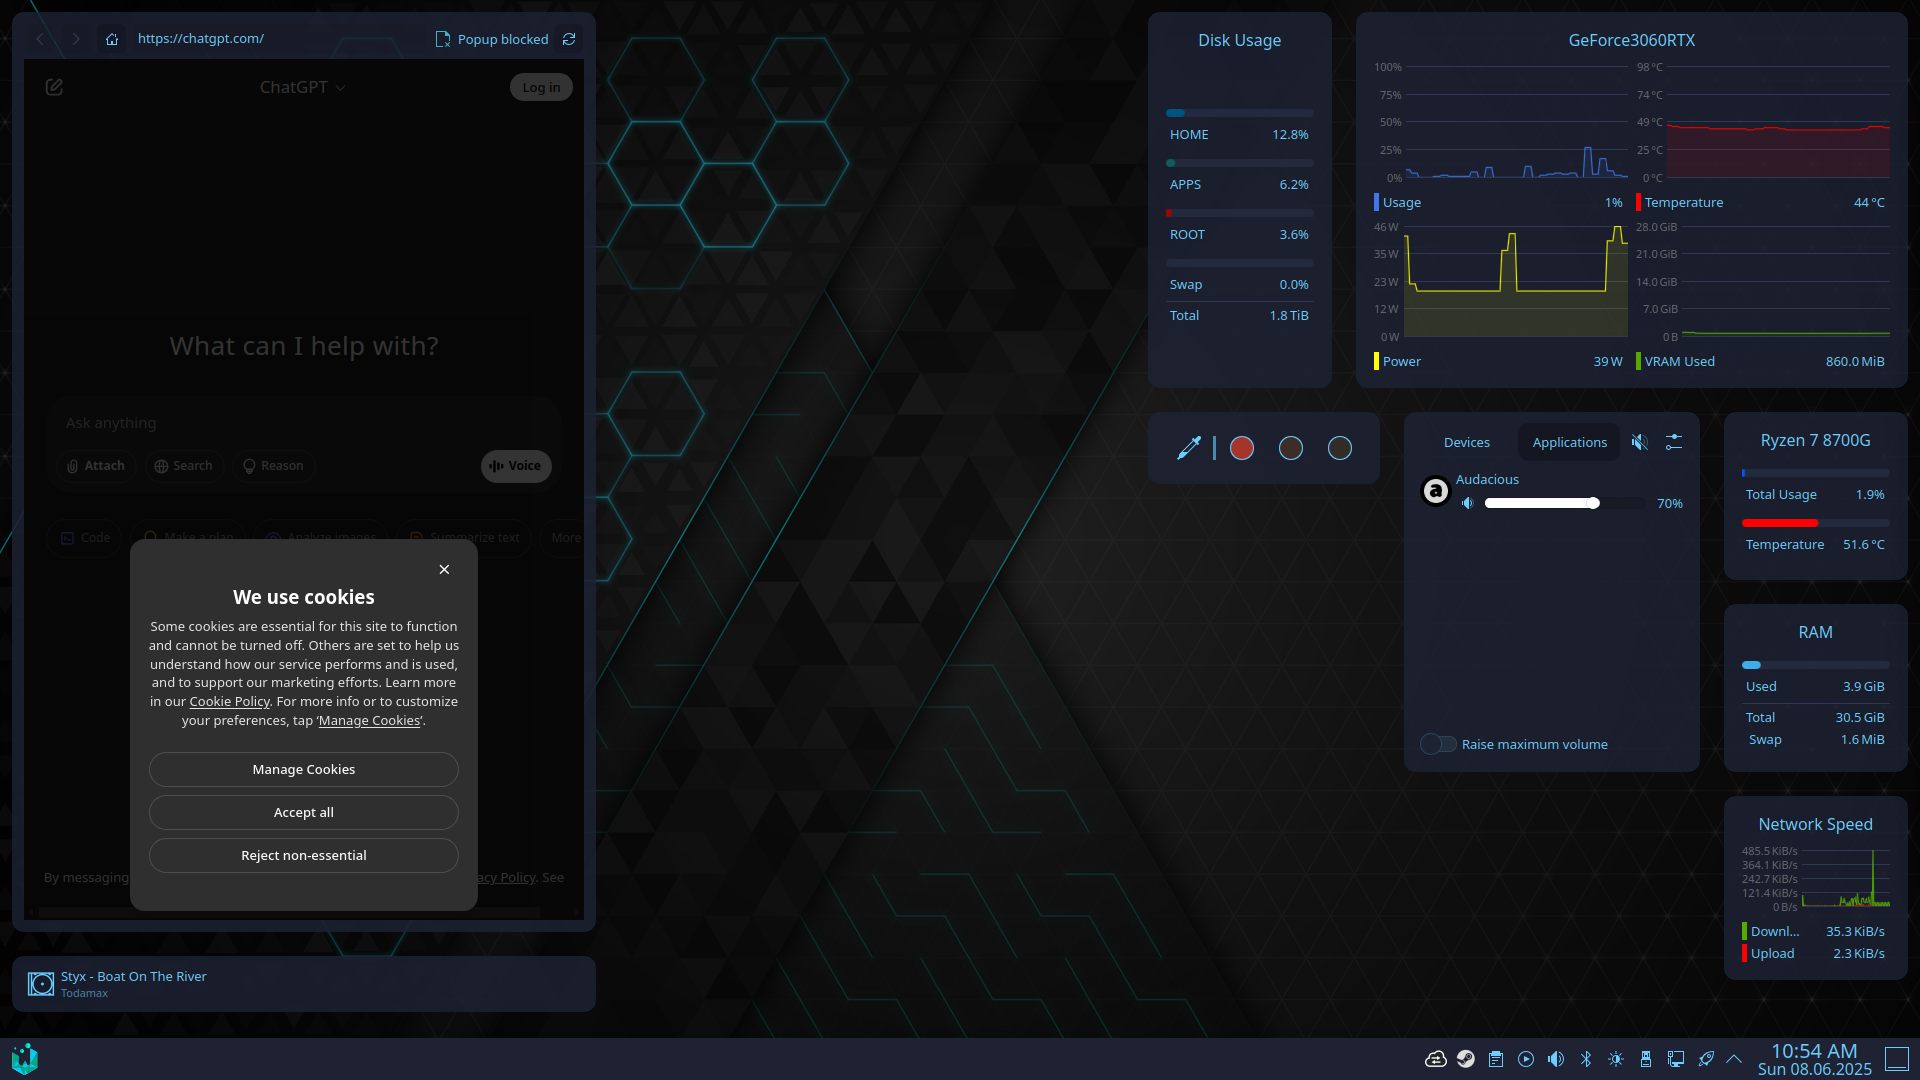Image resolution: width=1920 pixels, height=1080 pixels.
Task: Click the VRAM Used reading
Action: click(1762, 362)
